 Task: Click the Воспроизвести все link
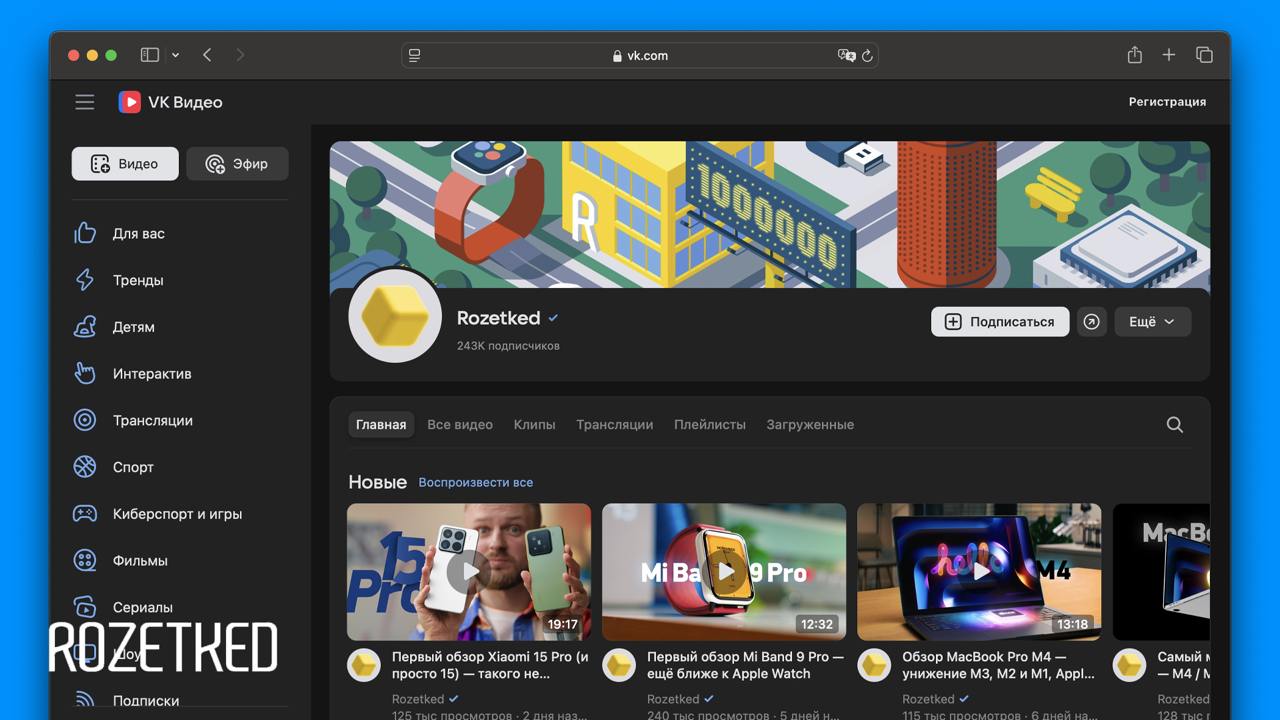475,482
